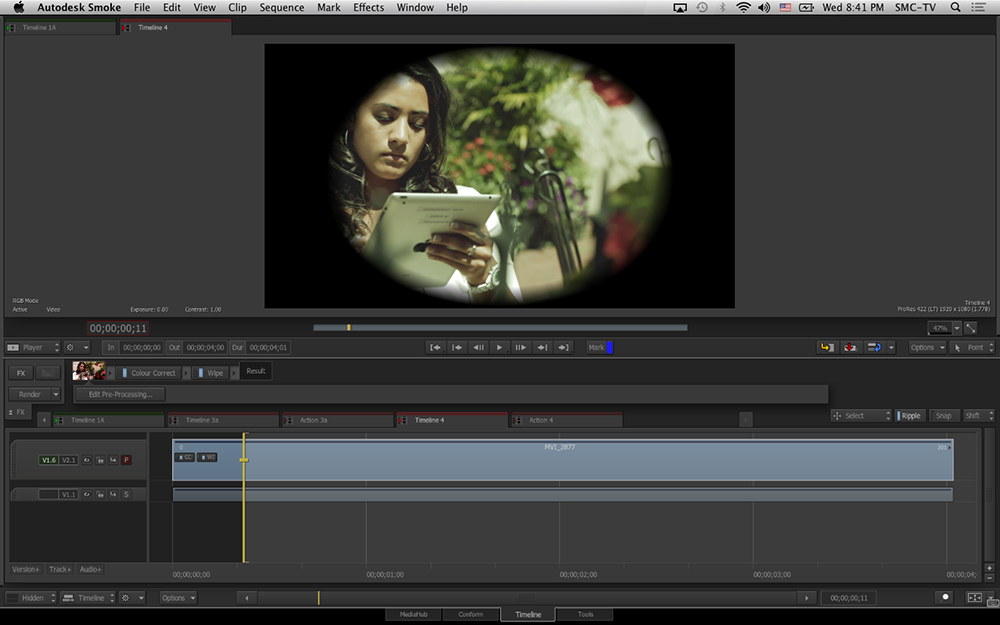
Task: Click the viewer scrub bar under the image
Action: click(x=500, y=327)
